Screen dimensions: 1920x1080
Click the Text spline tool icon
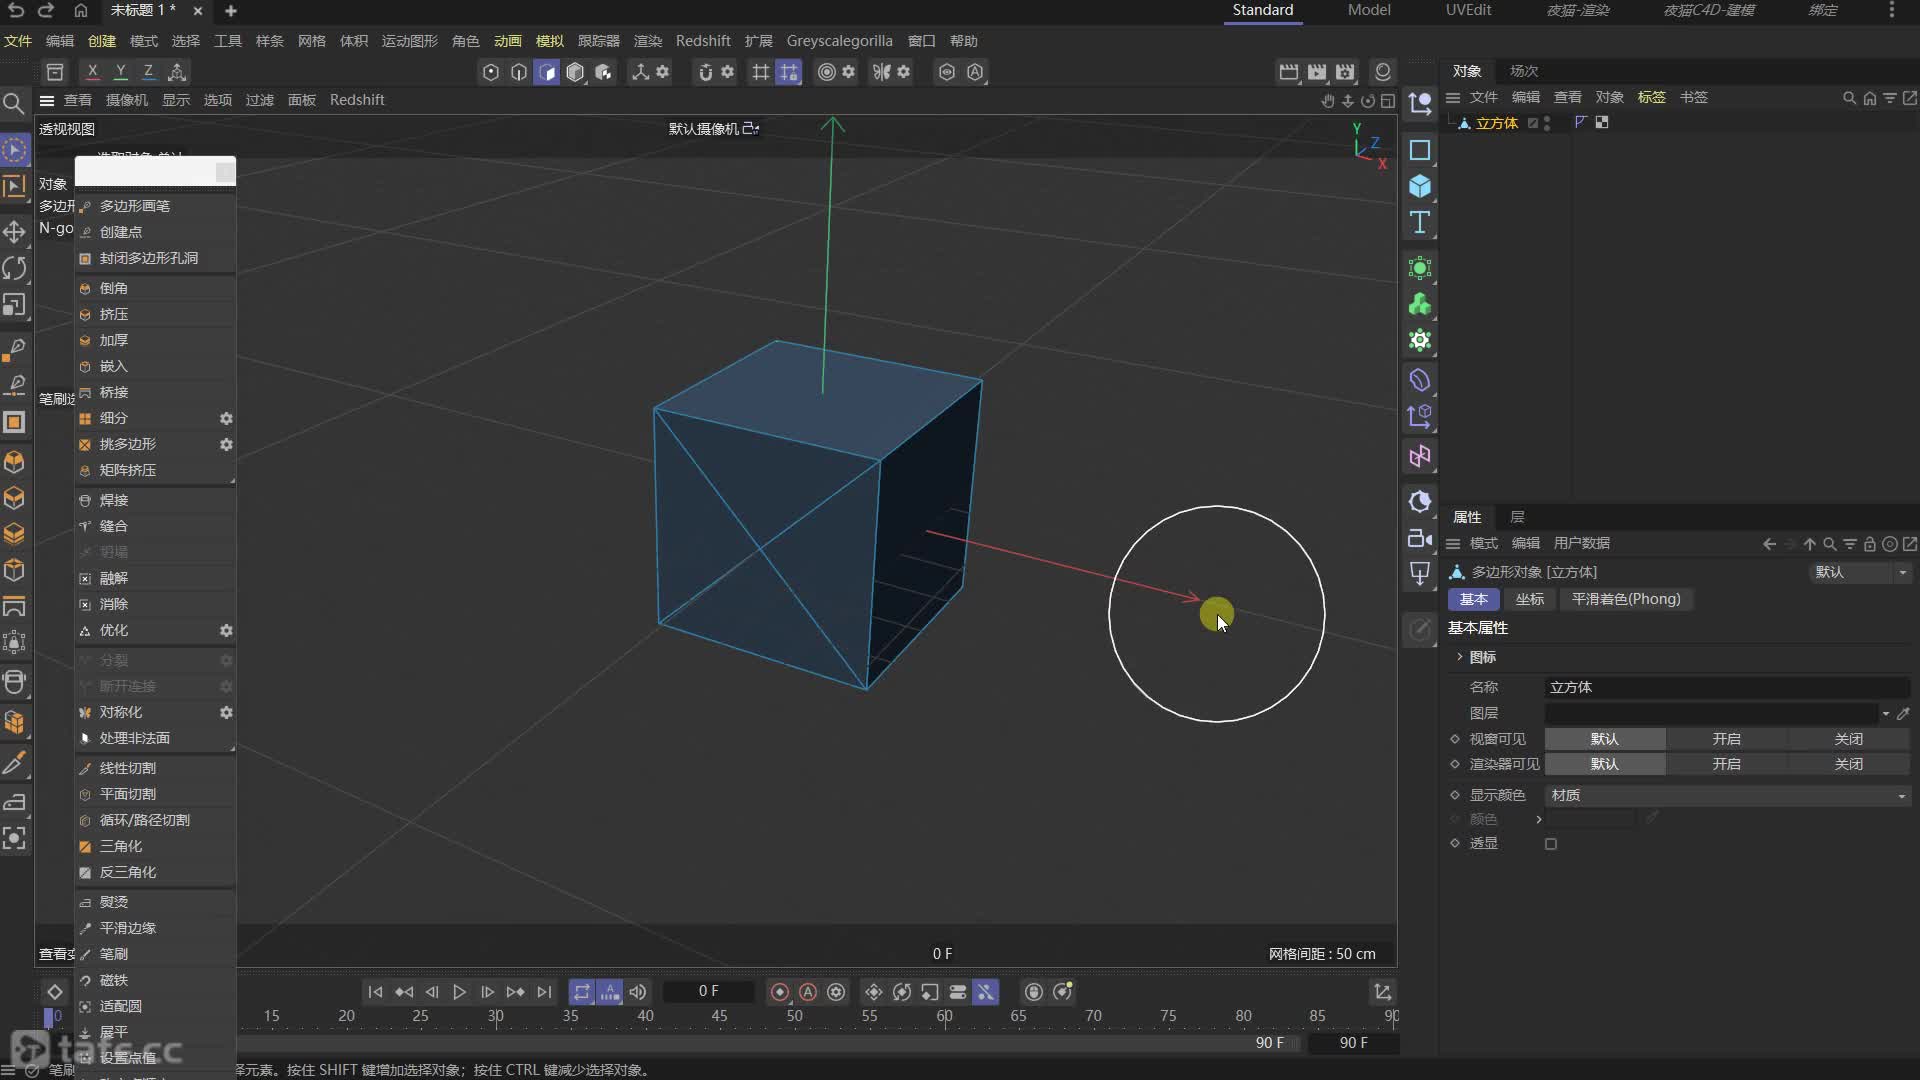tap(1420, 222)
